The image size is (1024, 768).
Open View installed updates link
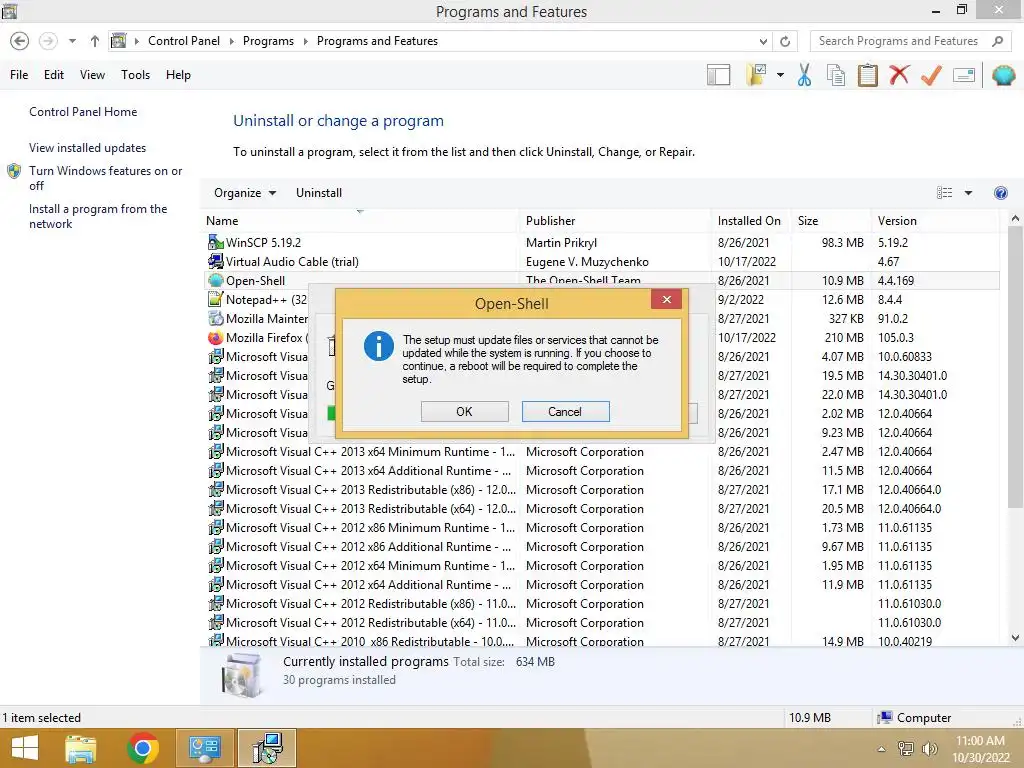[88, 148]
